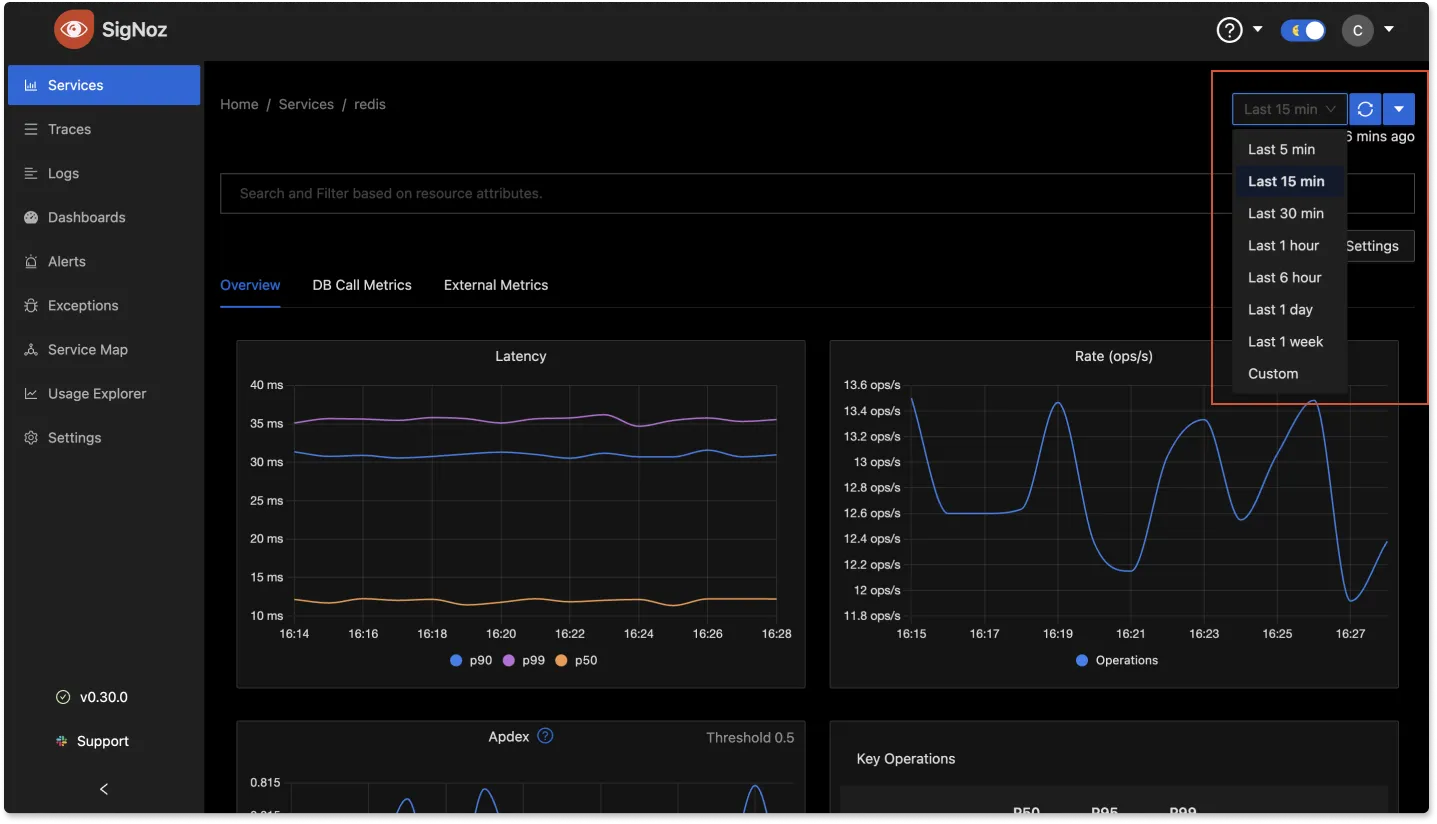1437x824 pixels.
Task: Open the Alerts sidebar label
Action: [x=67, y=261]
